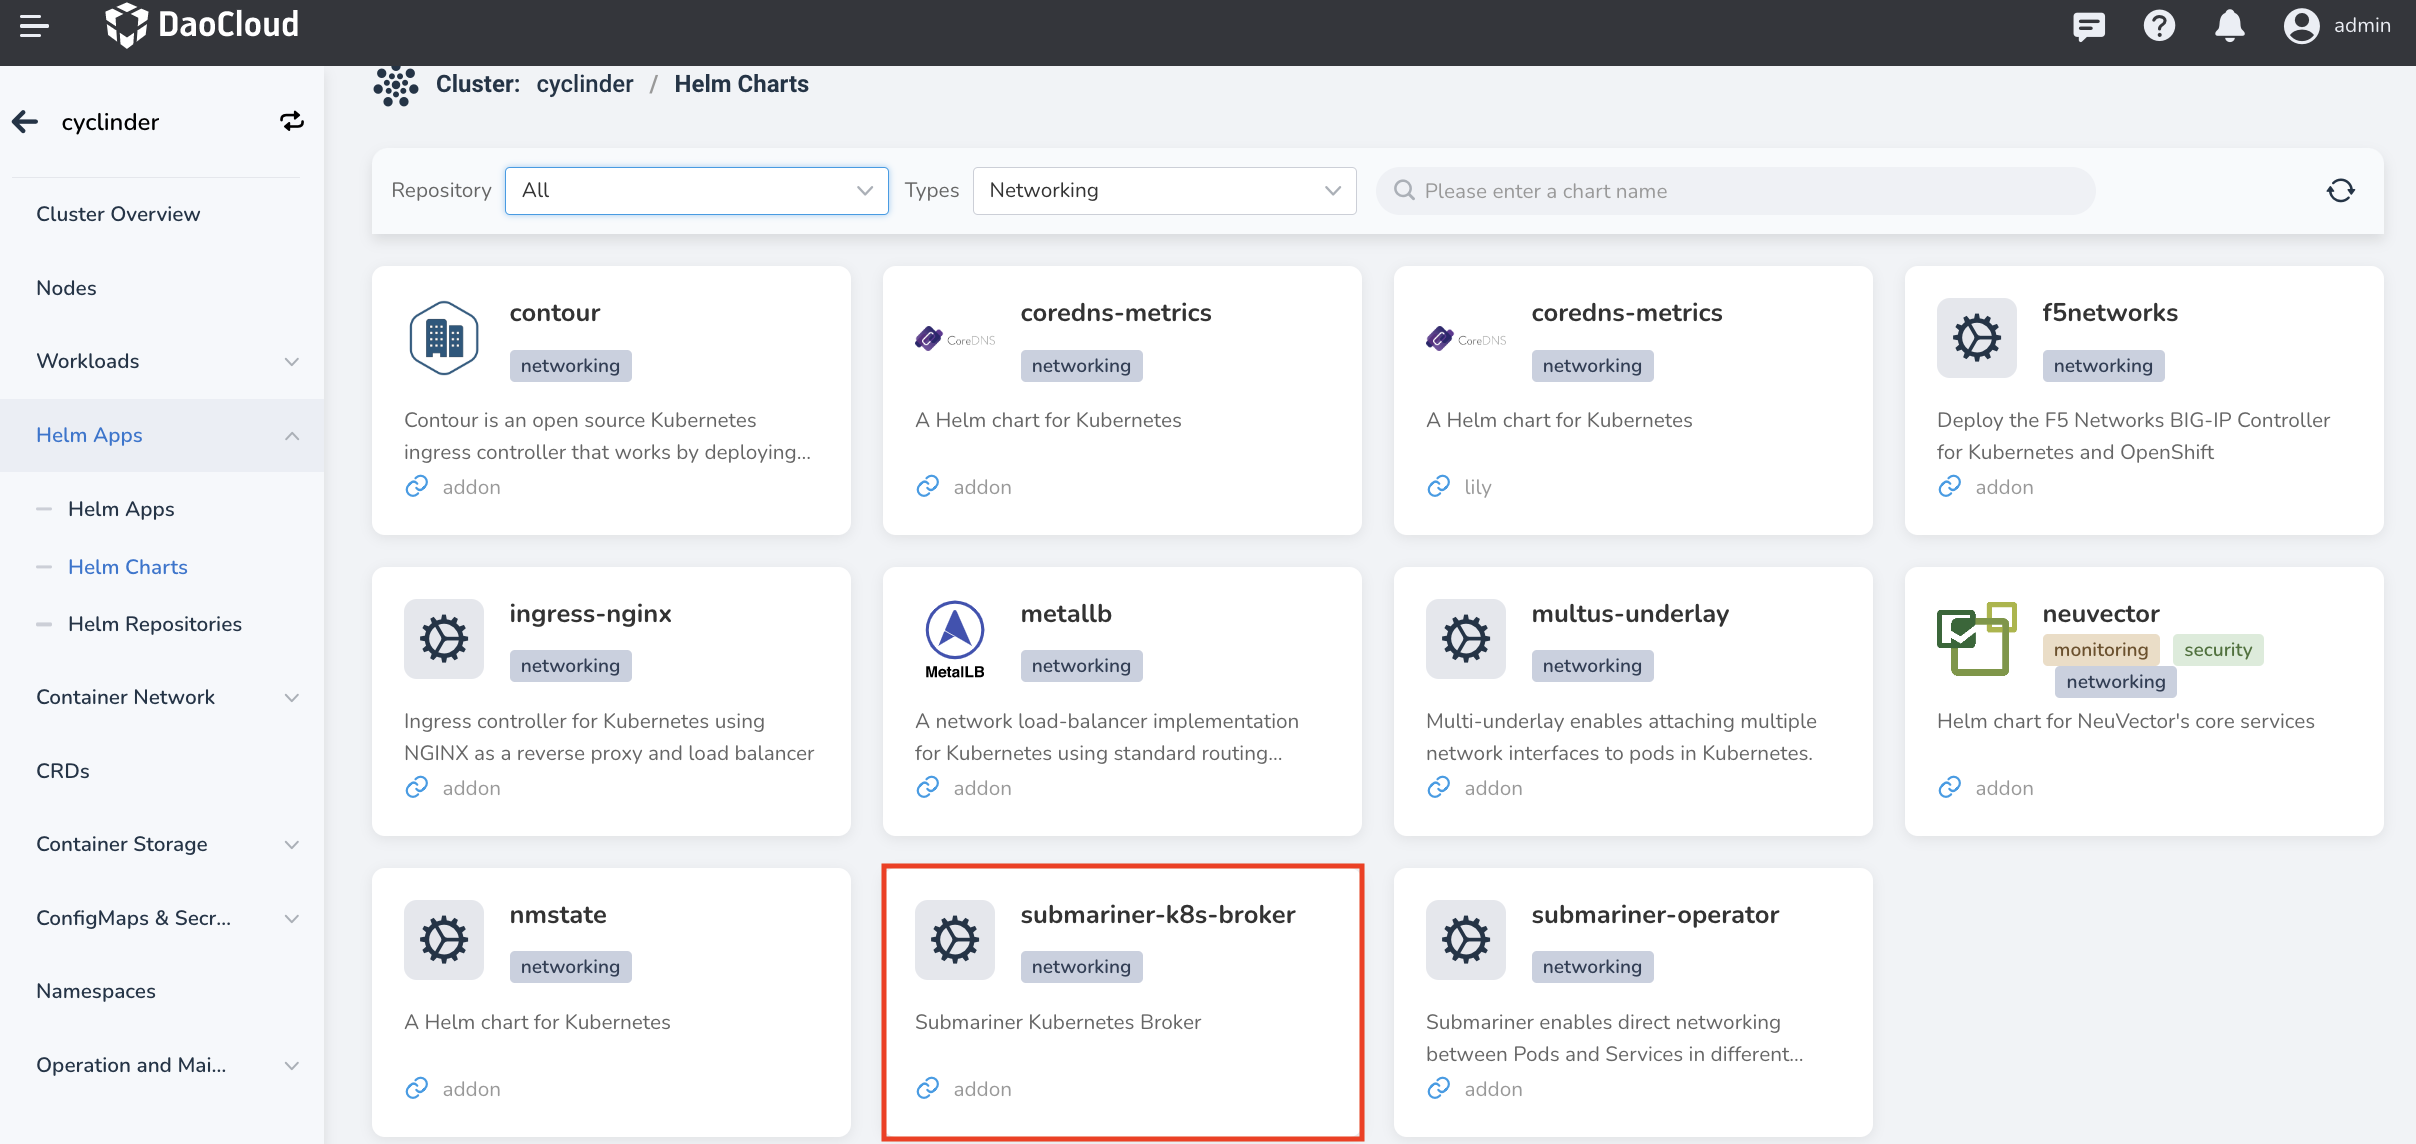Click the f5networks gear icon

point(1977,338)
